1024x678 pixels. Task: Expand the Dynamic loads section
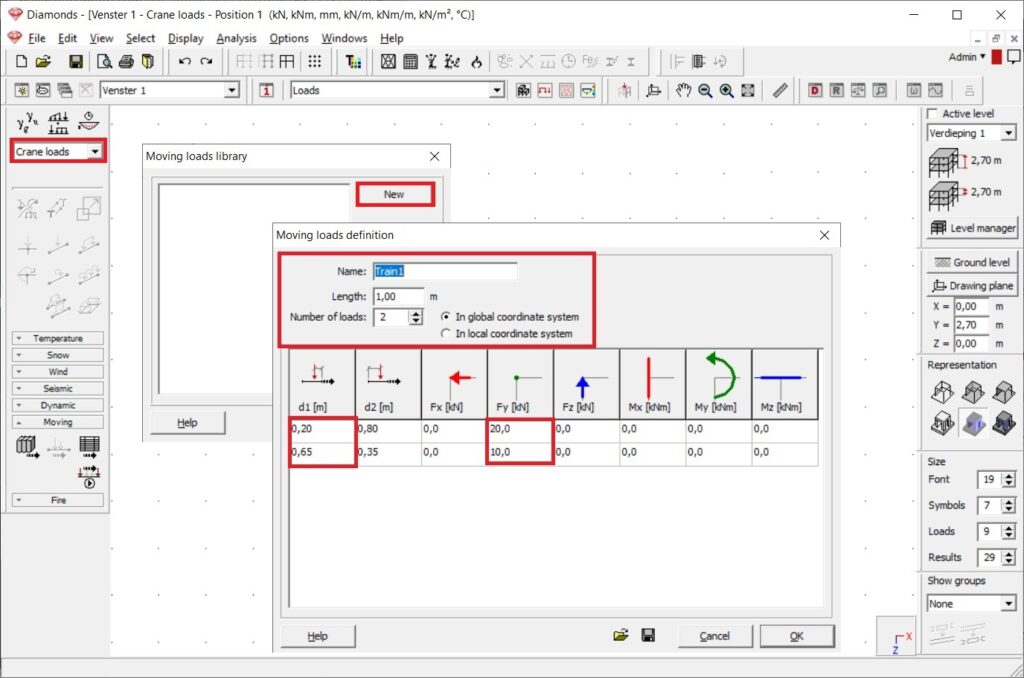click(x=57, y=406)
